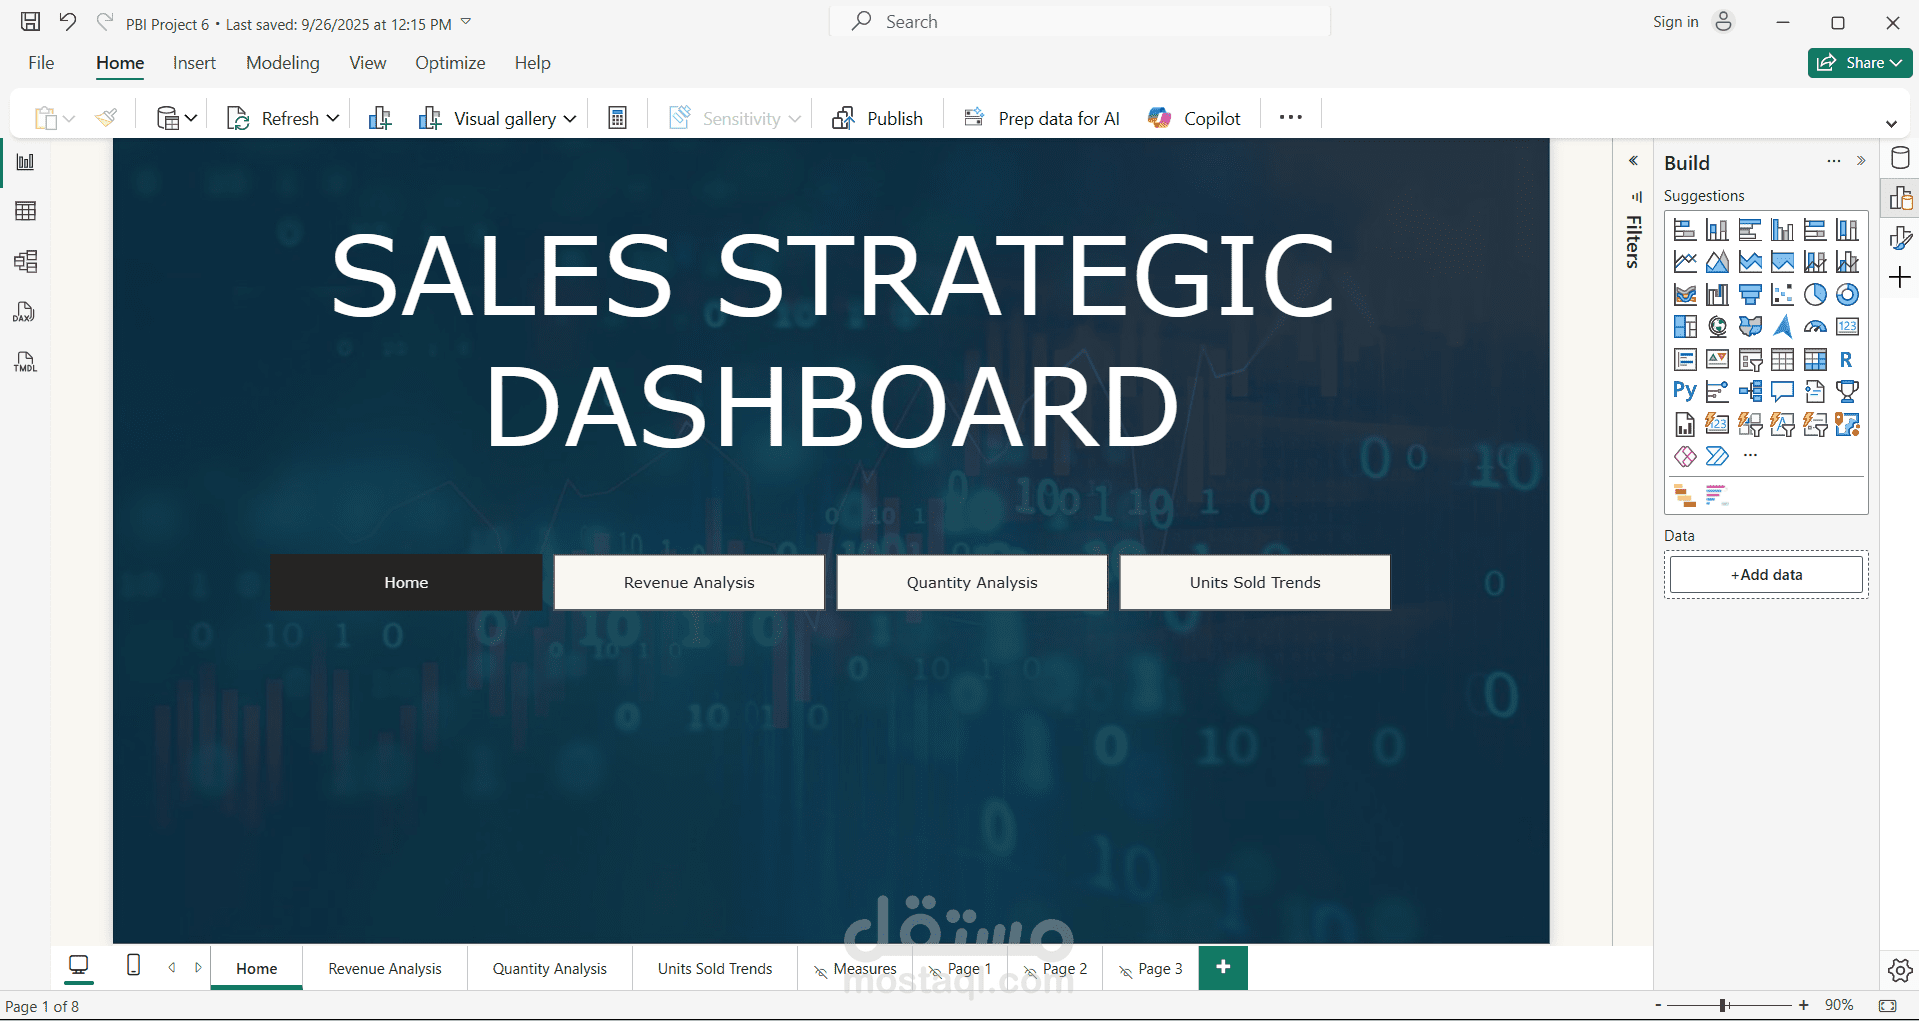
Task: Open the Insert ribbon tab
Action: click(194, 63)
